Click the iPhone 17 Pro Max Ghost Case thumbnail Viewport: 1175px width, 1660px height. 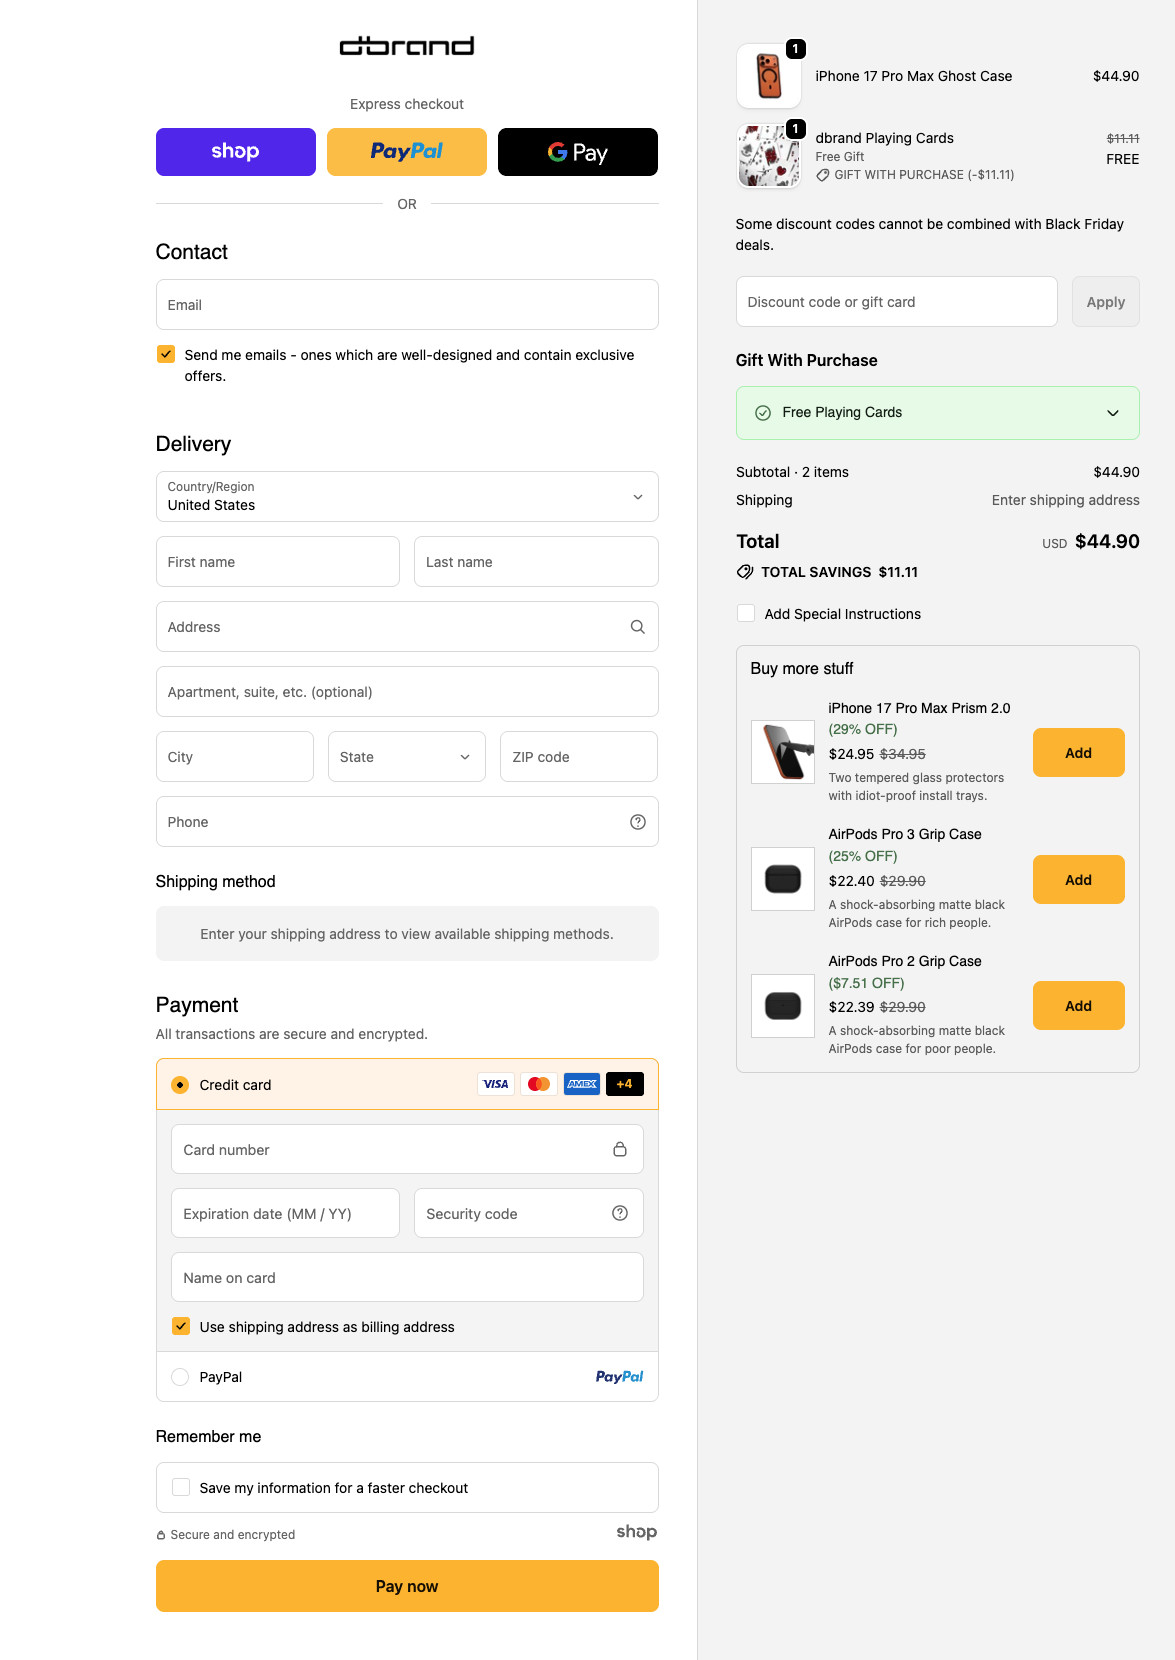click(x=768, y=76)
